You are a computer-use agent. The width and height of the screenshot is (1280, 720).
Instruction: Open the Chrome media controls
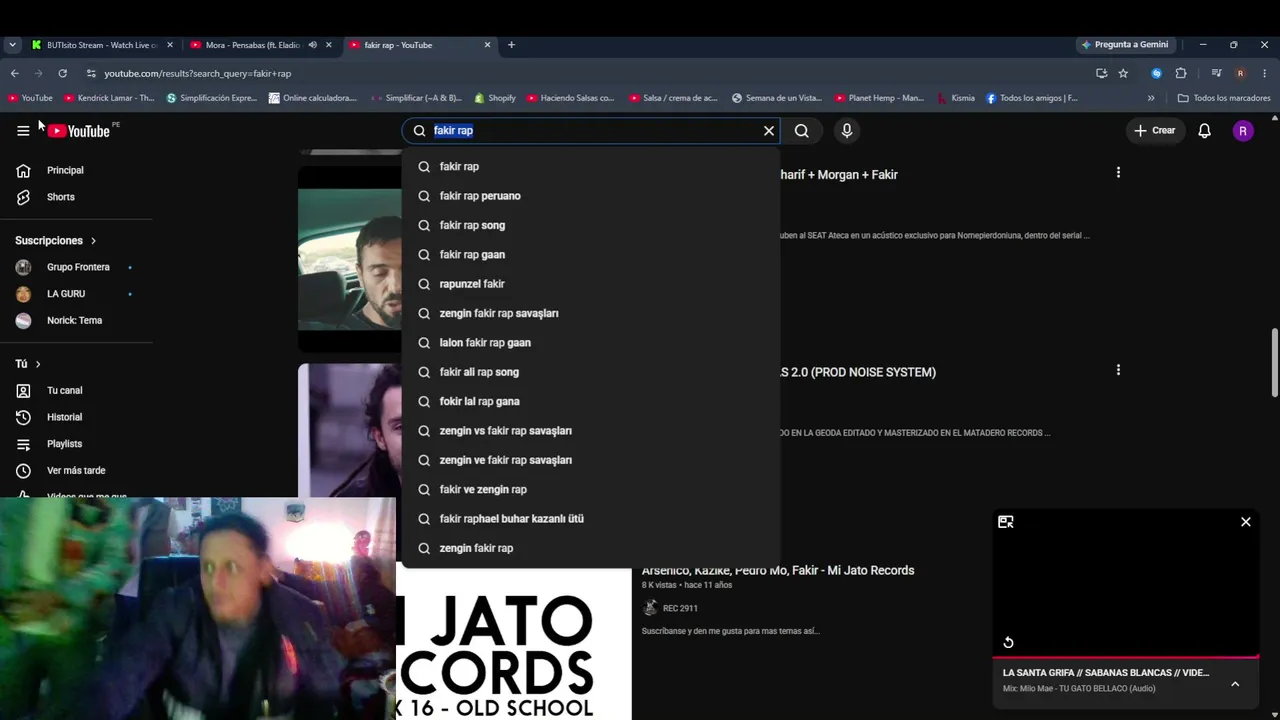coord(1216,73)
